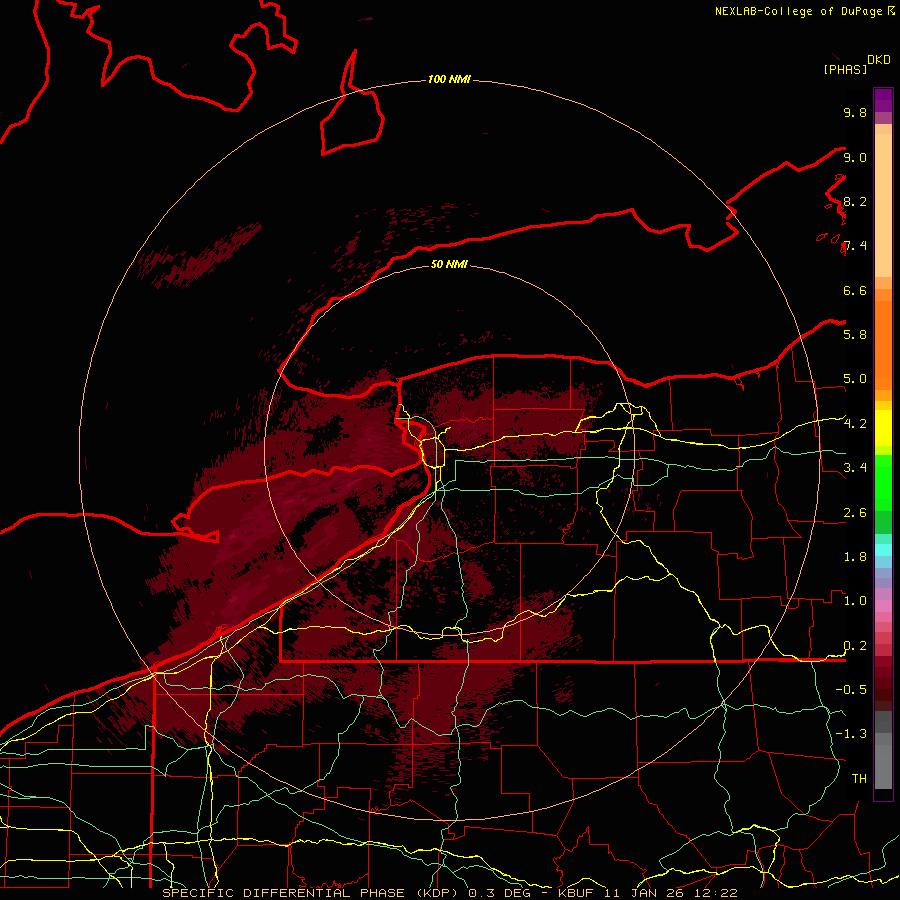
Task: Click the 5.0 color scale value
Action: coord(855,379)
